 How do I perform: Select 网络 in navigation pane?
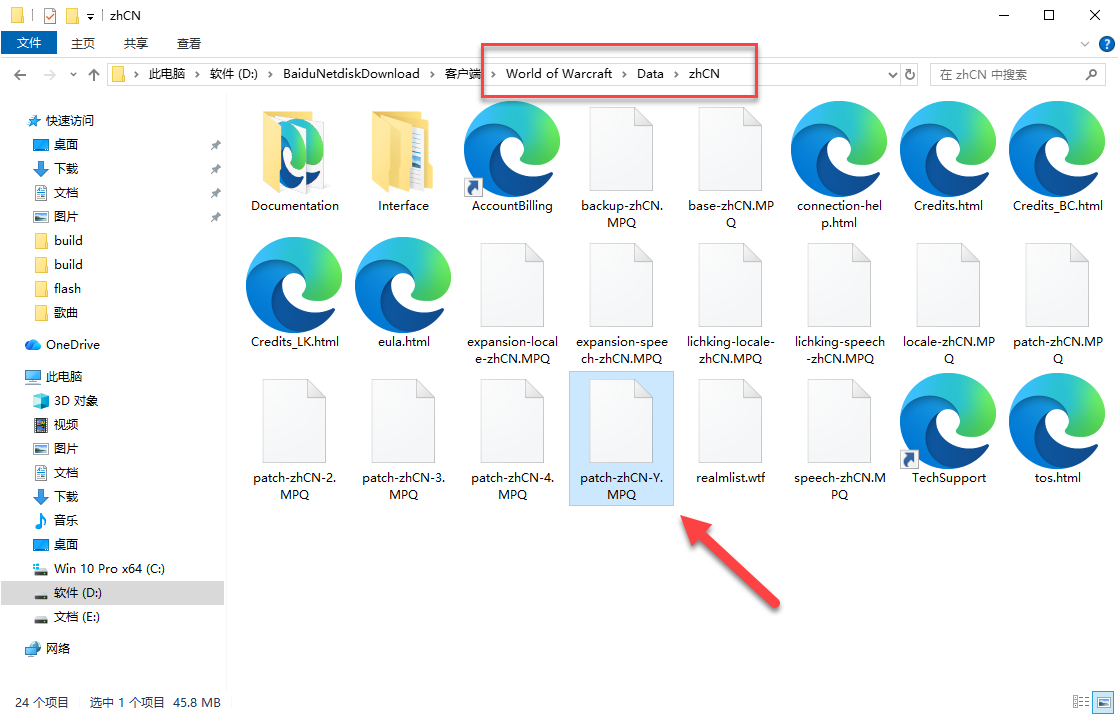[58, 649]
